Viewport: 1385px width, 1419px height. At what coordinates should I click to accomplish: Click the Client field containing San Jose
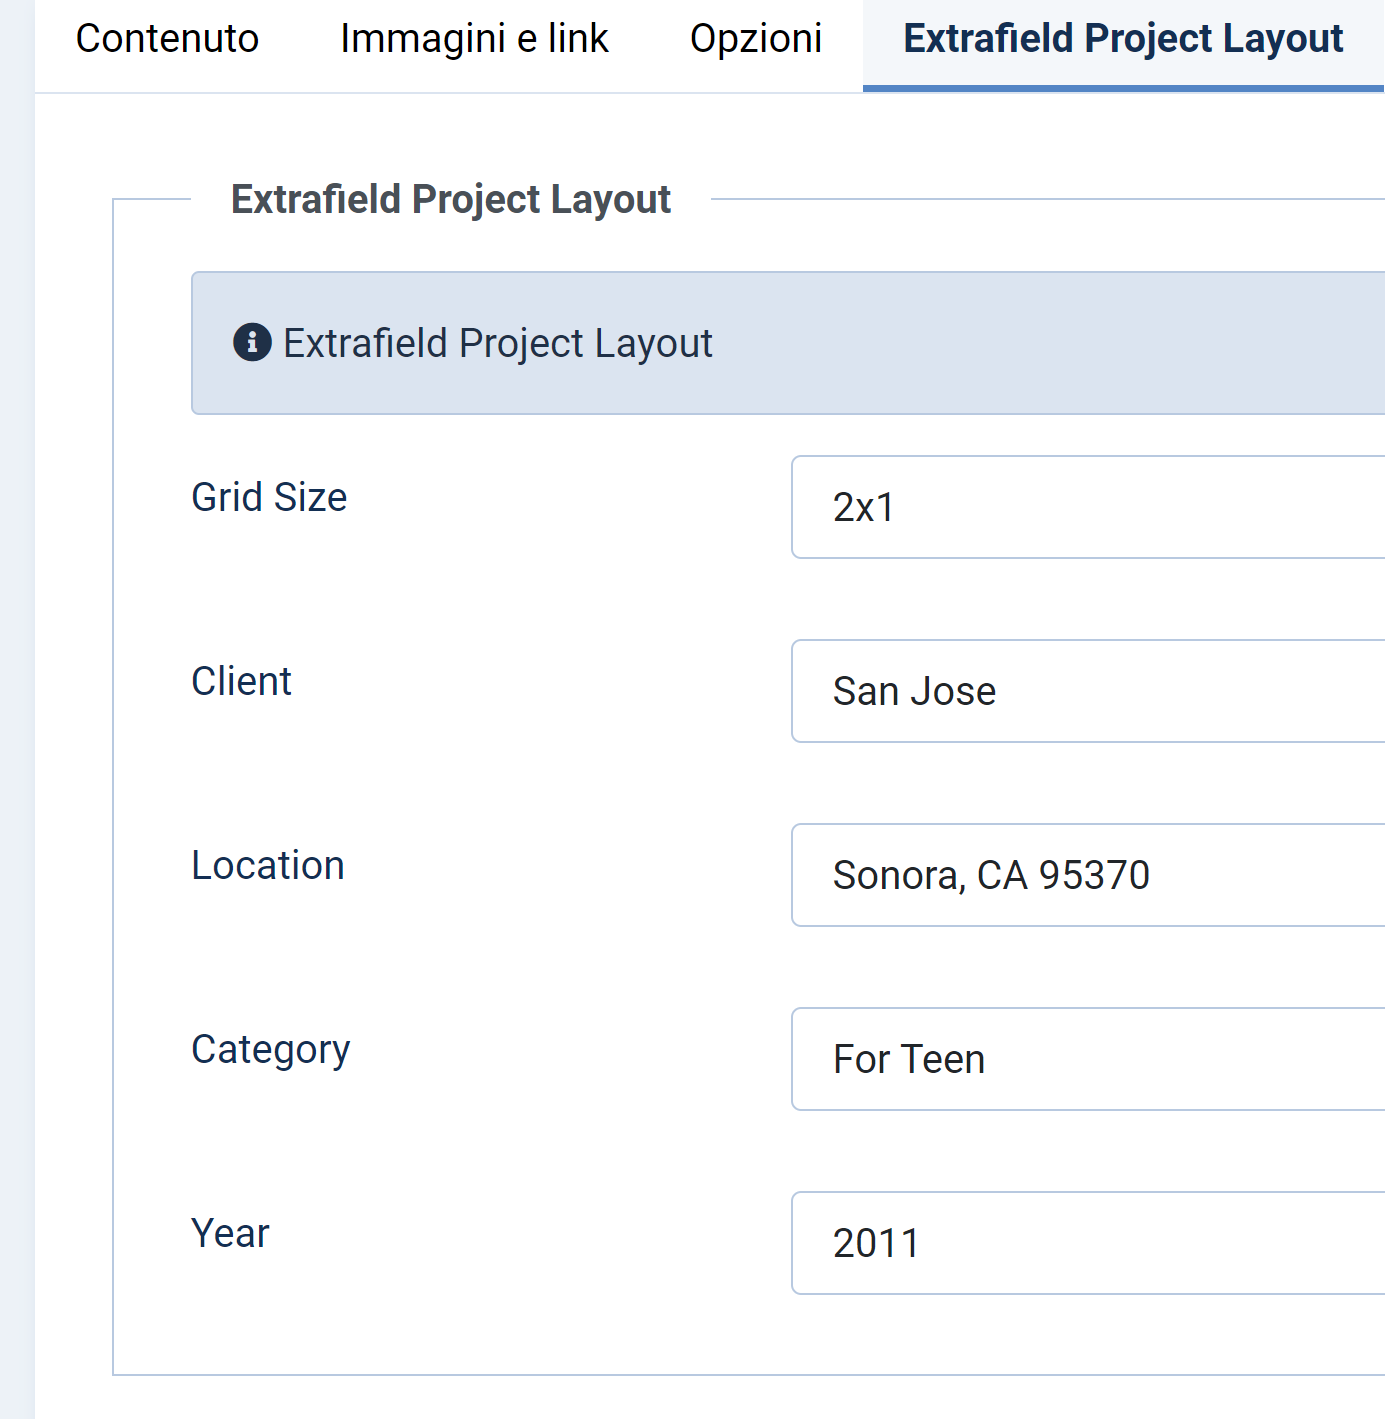point(1087,691)
